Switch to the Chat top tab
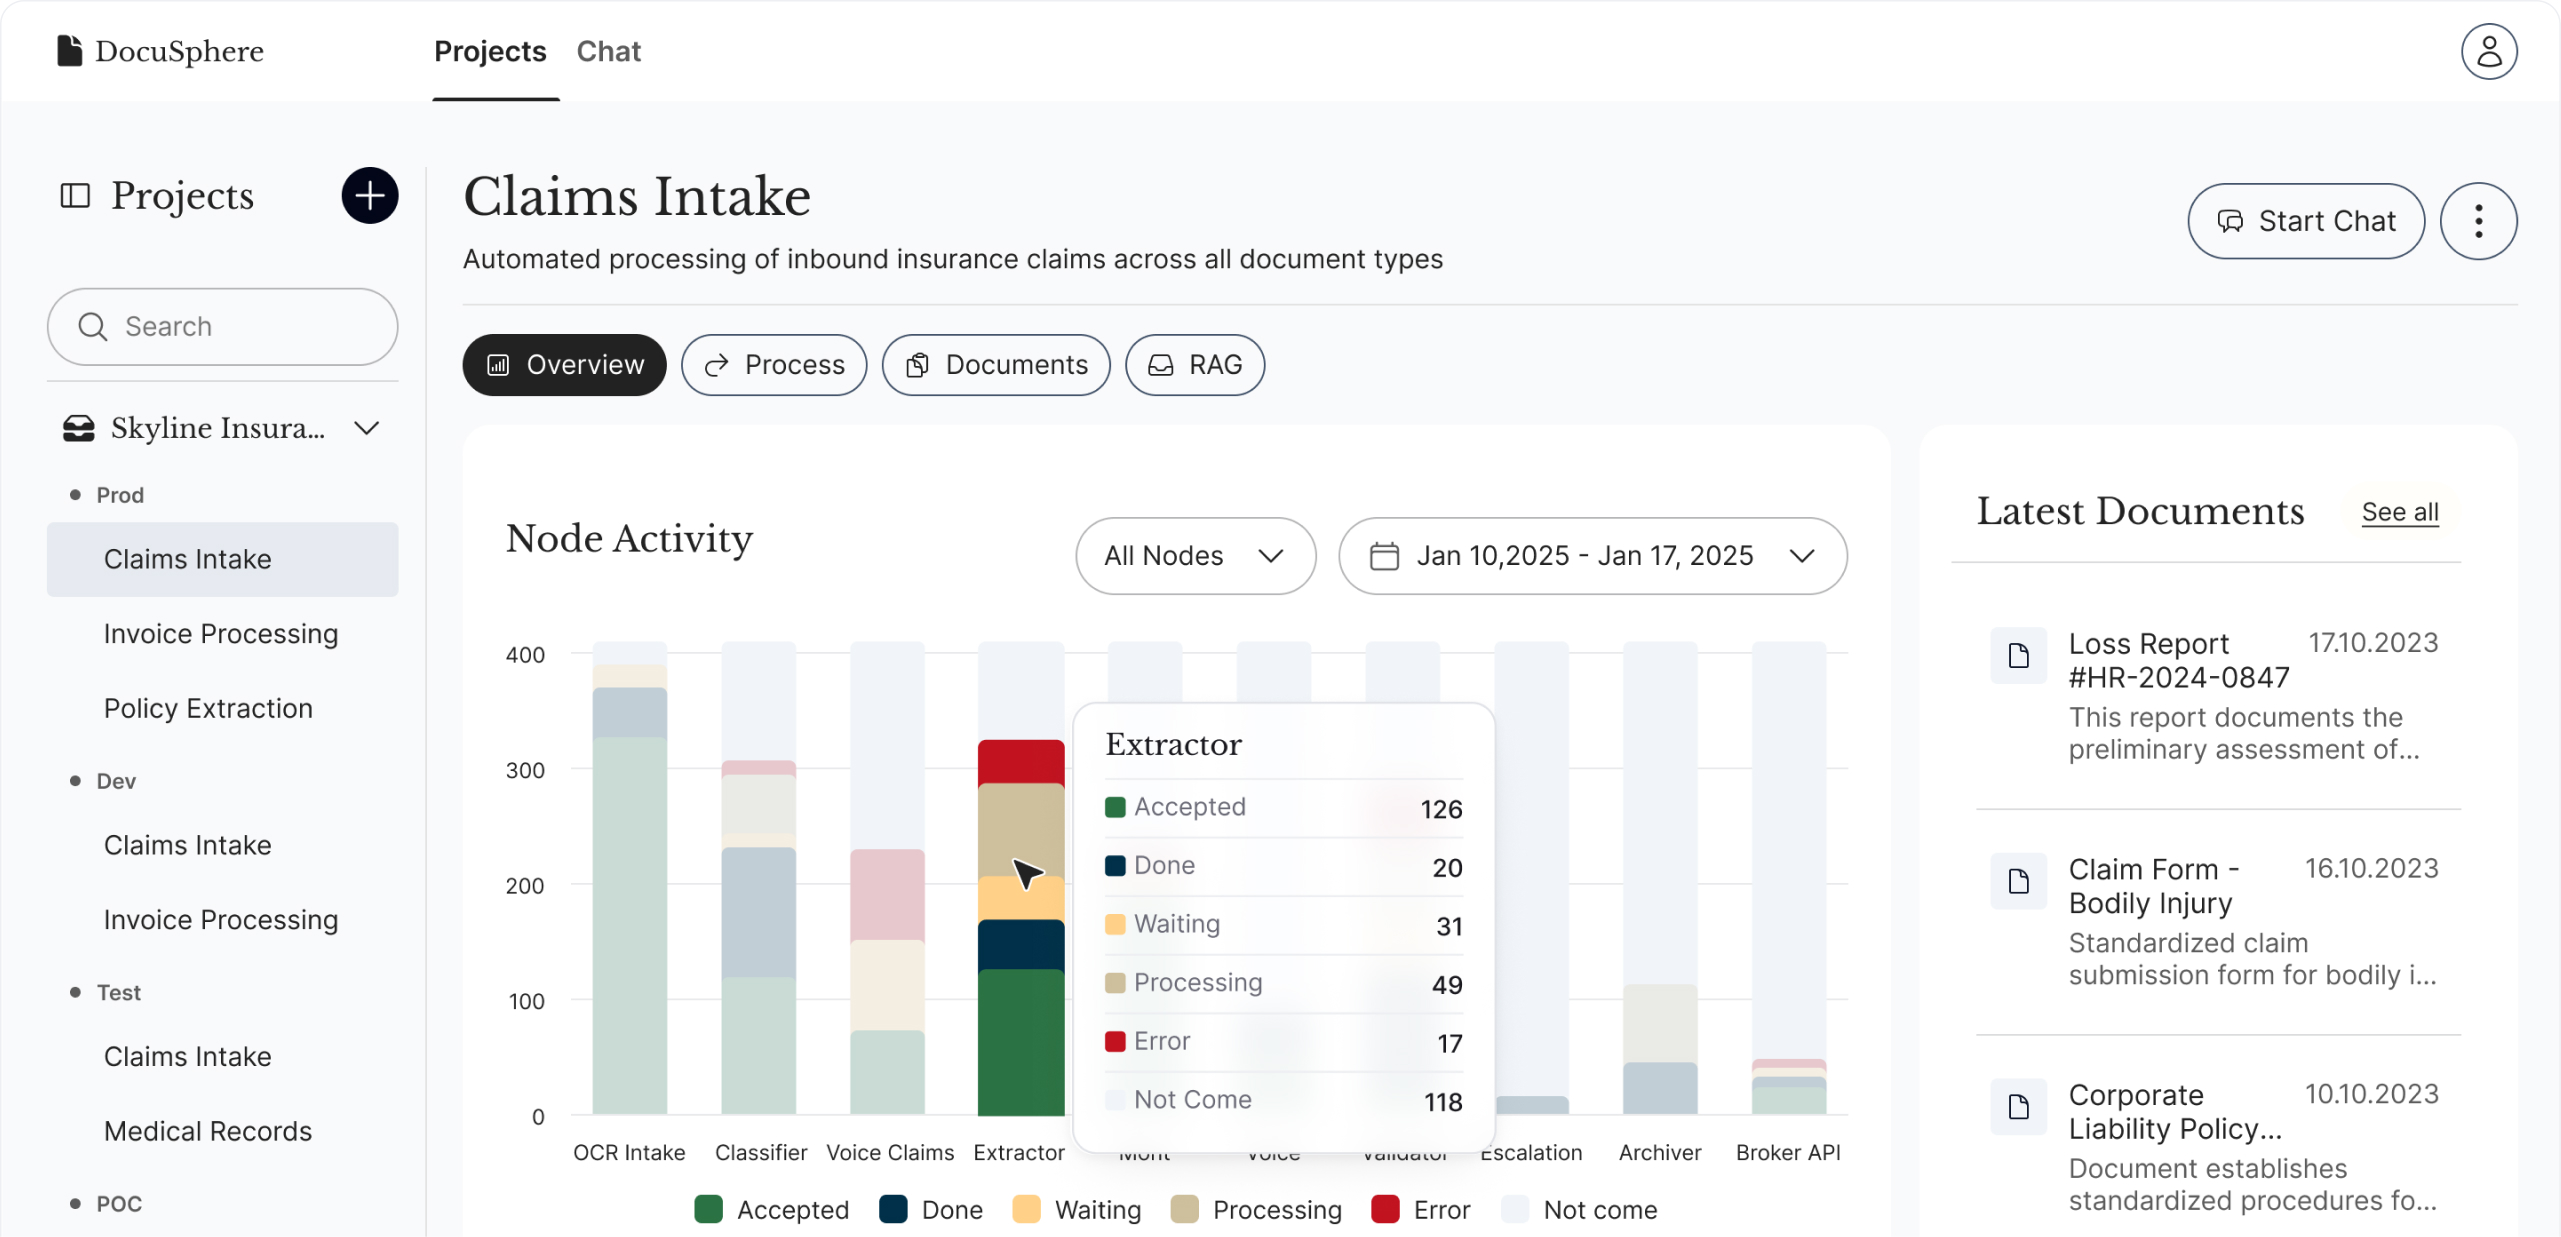This screenshot has height=1237, width=2561. (x=608, y=51)
